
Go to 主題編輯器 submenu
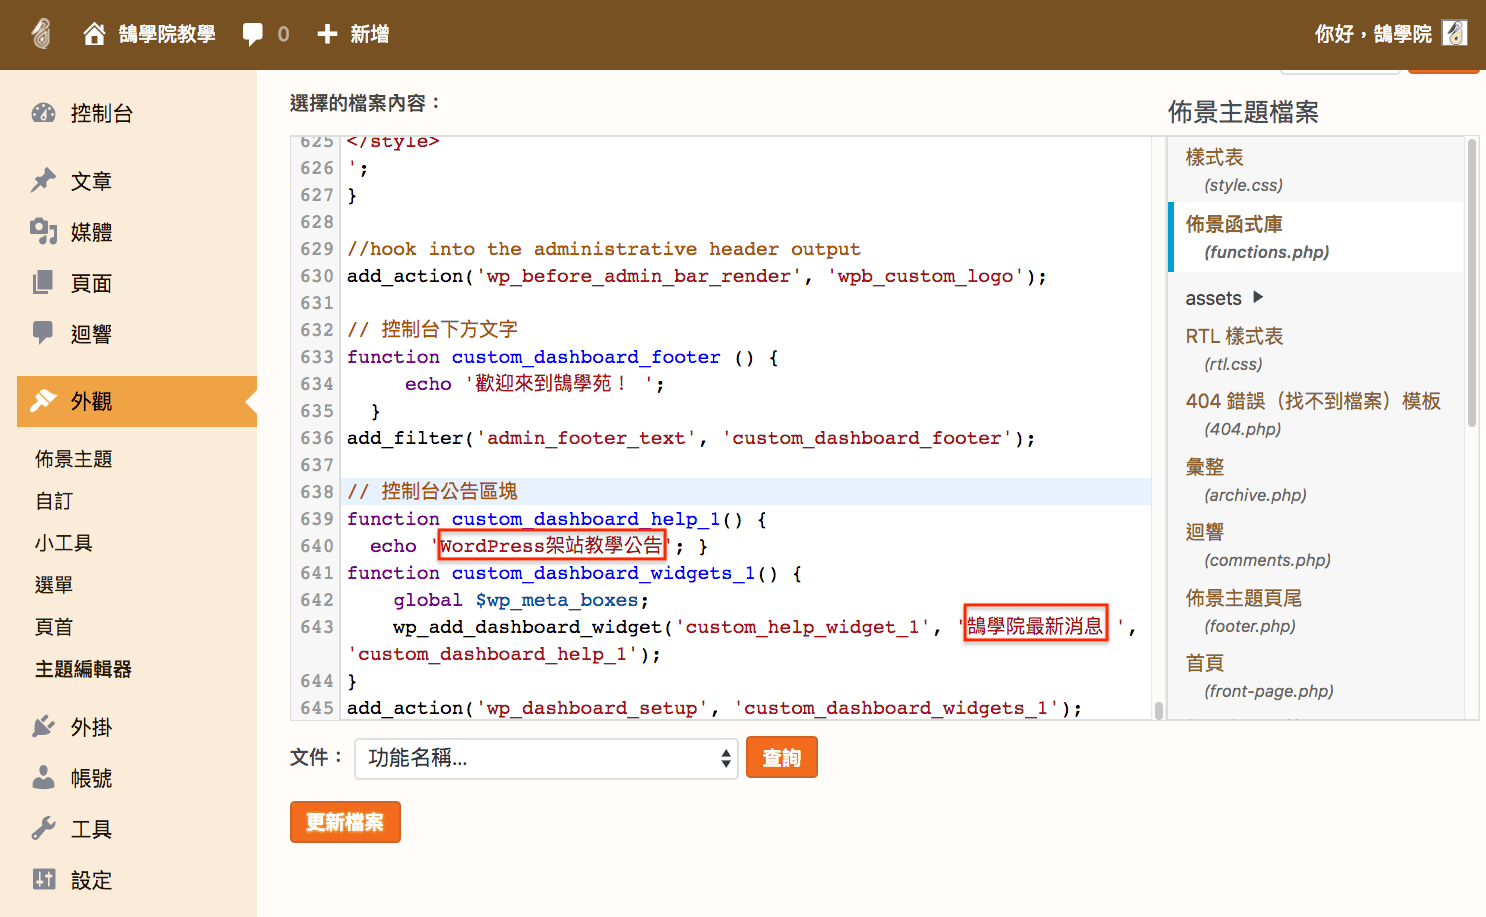(x=83, y=669)
